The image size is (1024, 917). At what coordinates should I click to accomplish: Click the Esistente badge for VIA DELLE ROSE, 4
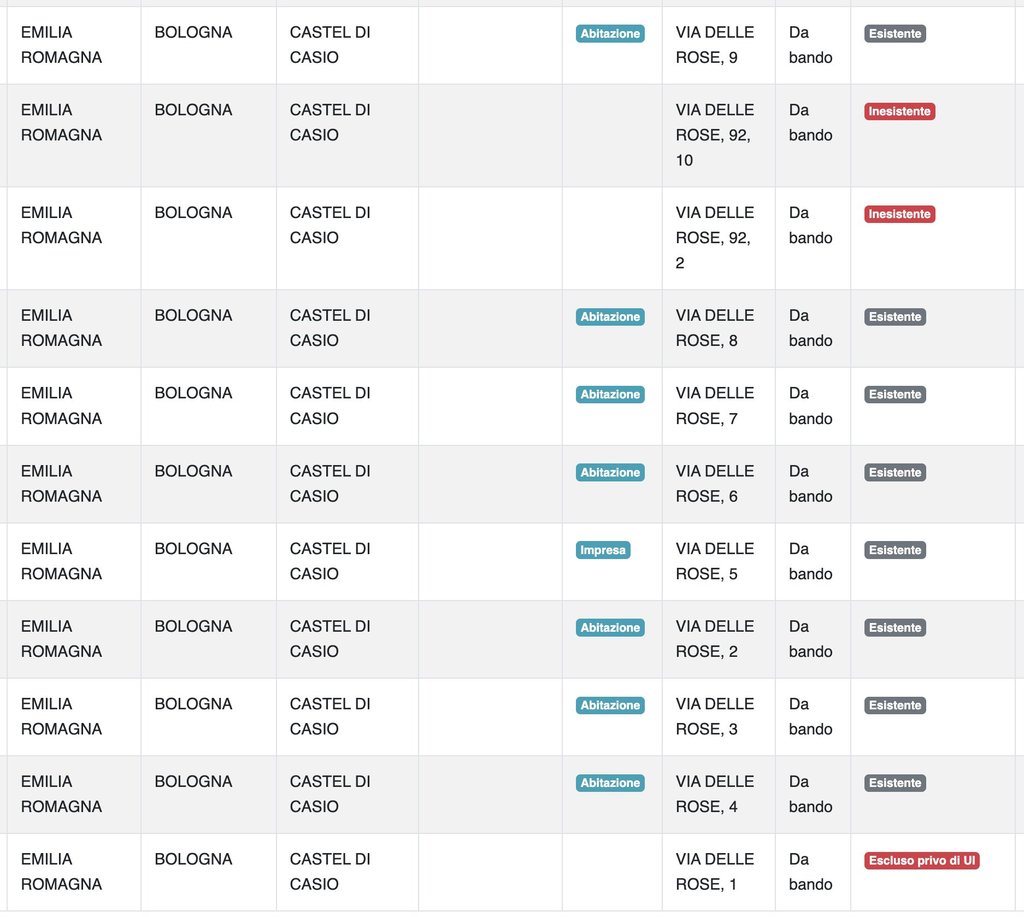[x=895, y=783]
